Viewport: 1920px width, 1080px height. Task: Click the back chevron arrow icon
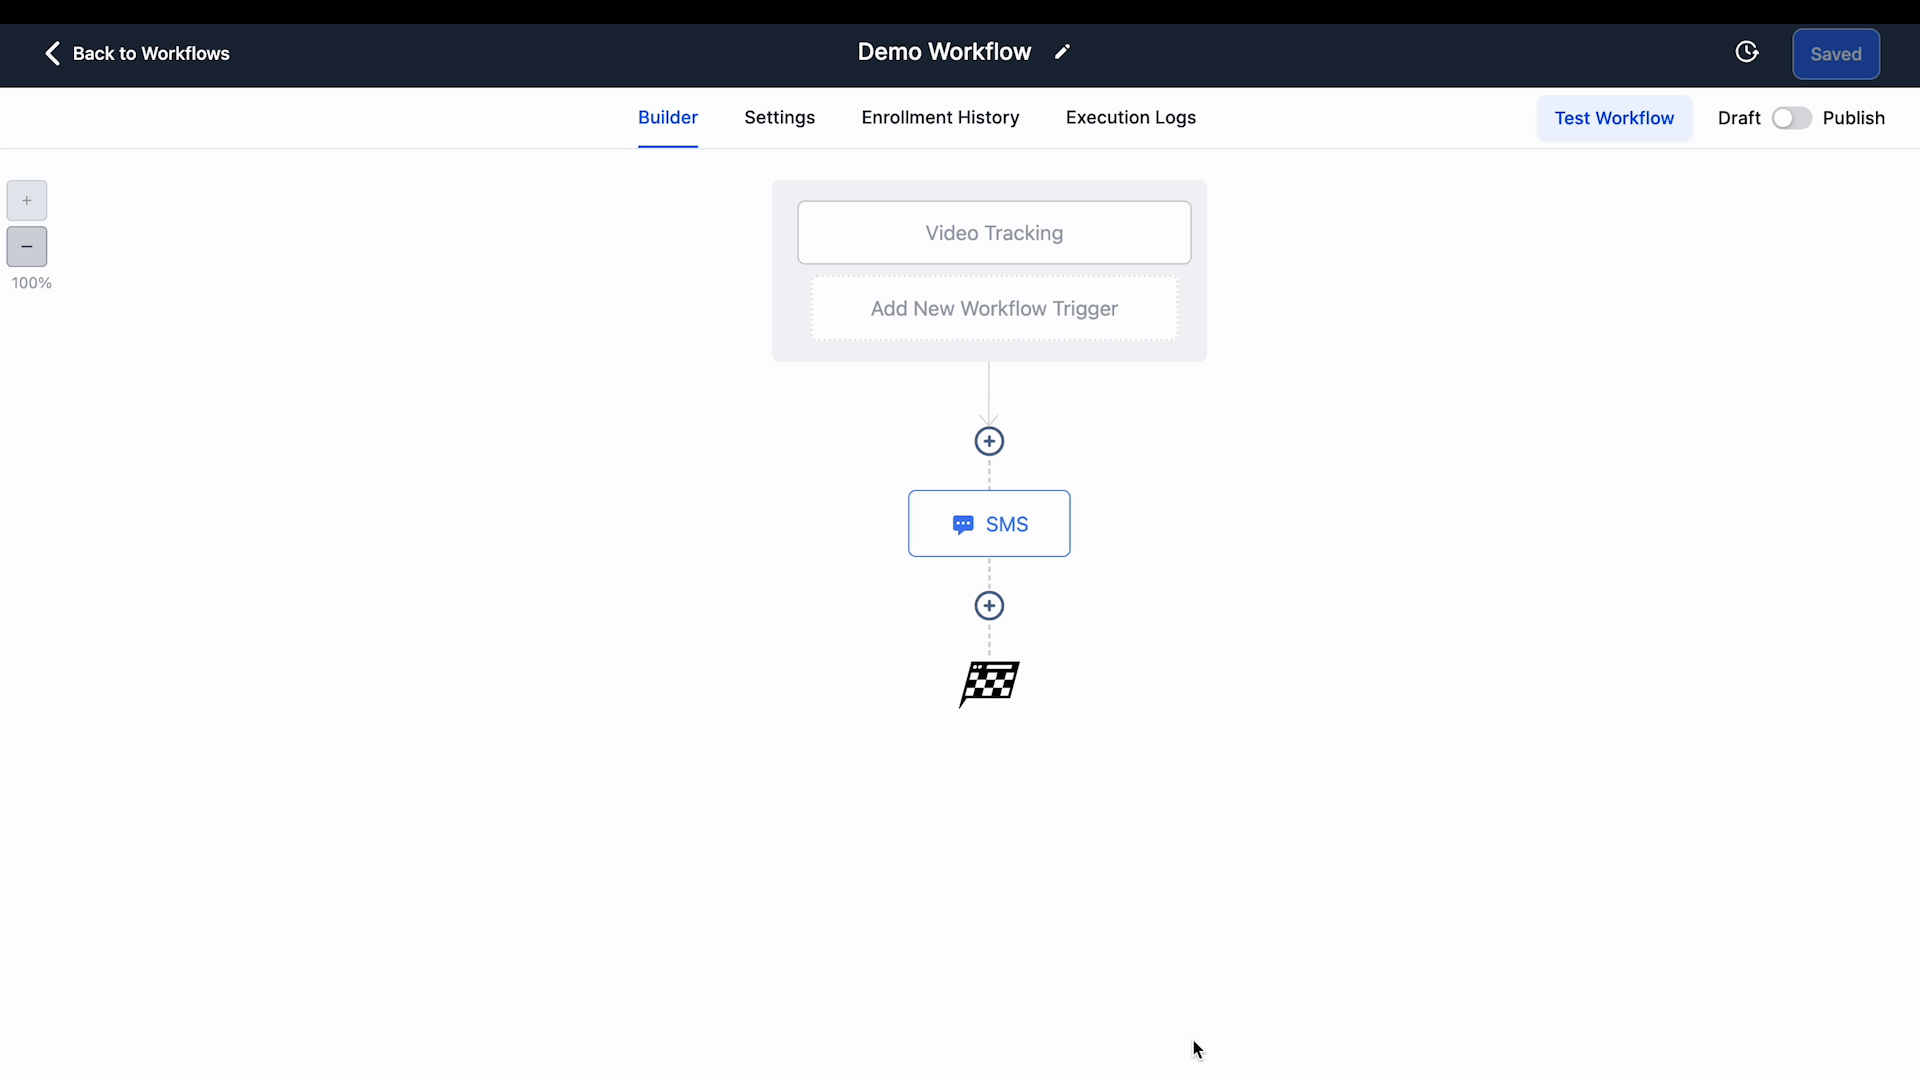click(x=53, y=53)
